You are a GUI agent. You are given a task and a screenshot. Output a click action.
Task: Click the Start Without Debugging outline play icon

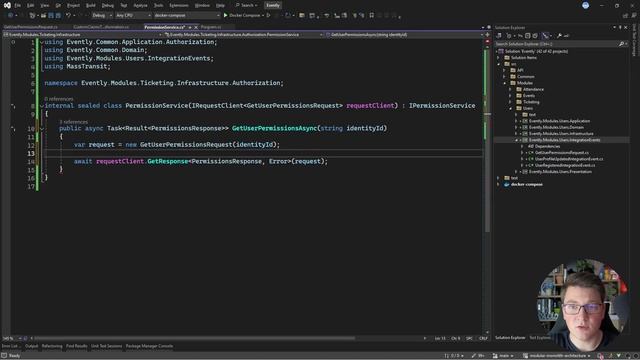(268, 16)
